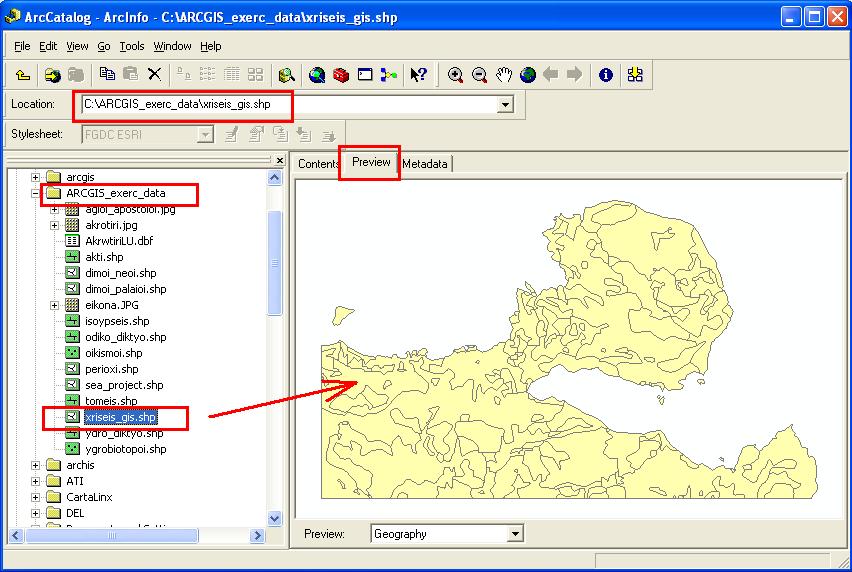This screenshot has height=572, width=852.
Task: Click the Forward extent arrow icon
Action: tap(574, 74)
